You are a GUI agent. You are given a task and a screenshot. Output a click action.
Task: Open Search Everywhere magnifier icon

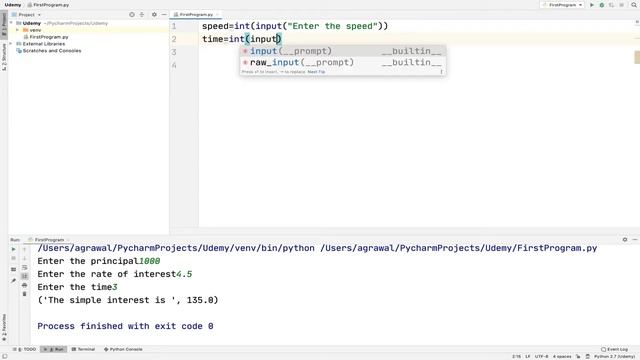(634, 5)
